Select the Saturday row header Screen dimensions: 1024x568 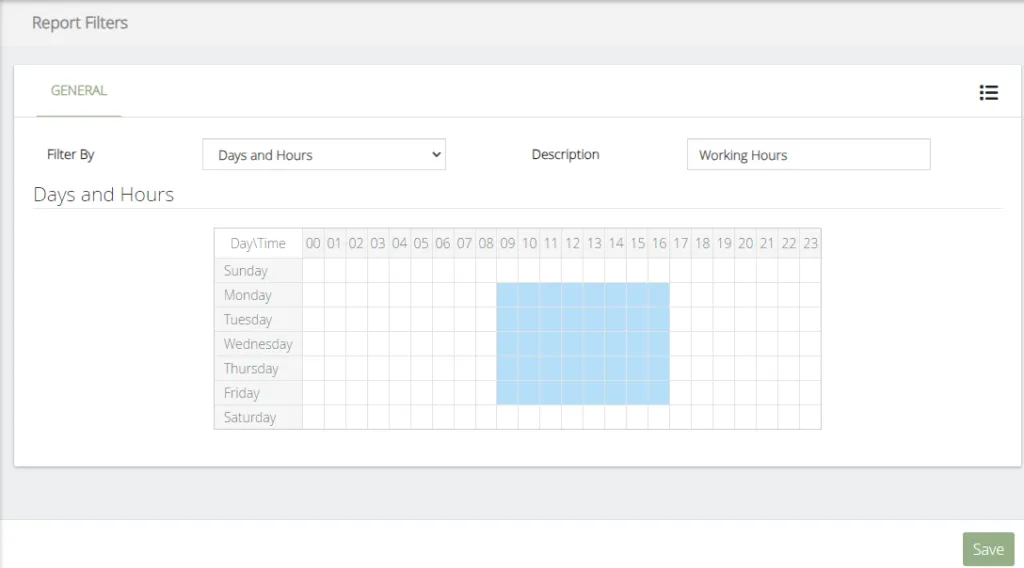259,417
